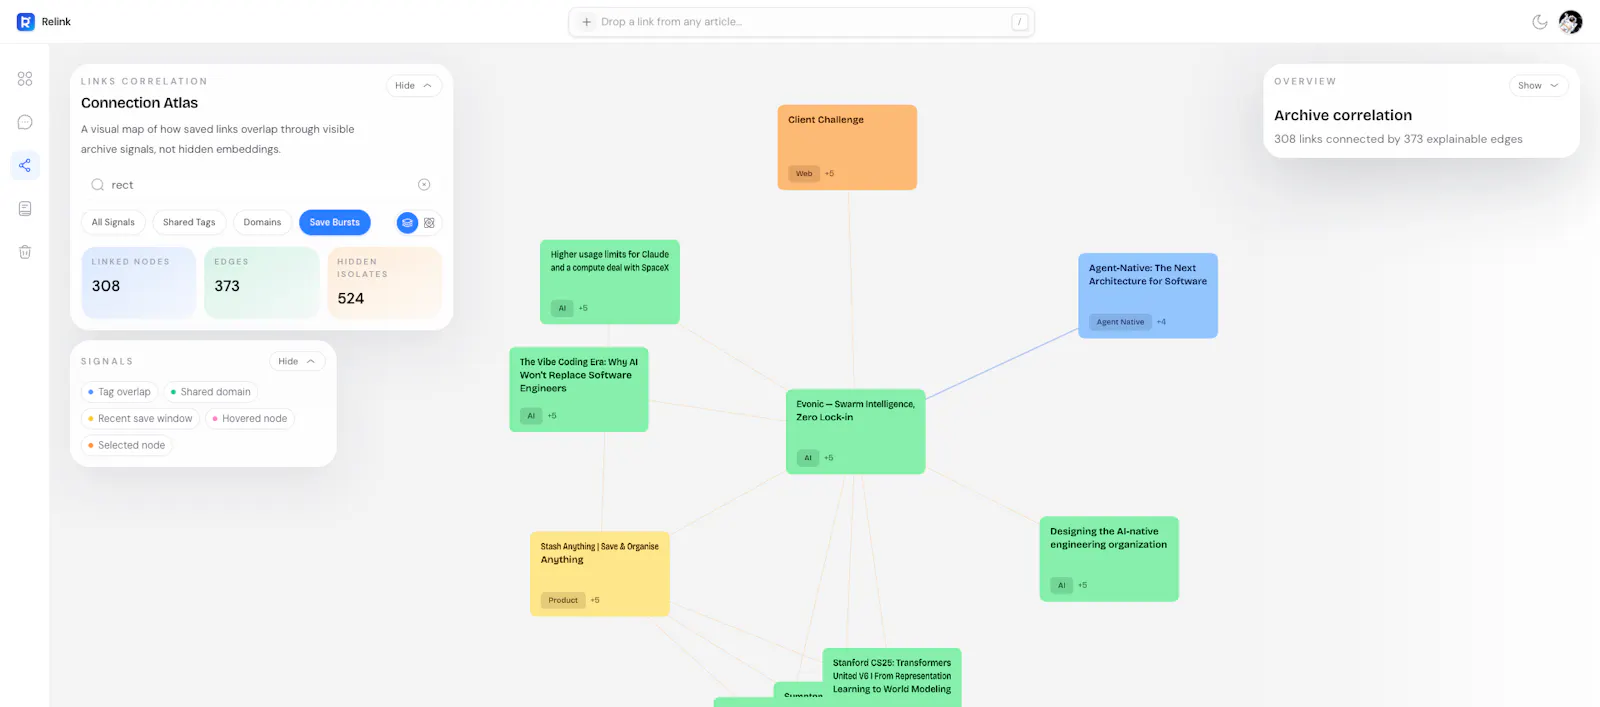Select the Shared Tags filter
The height and width of the screenshot is (707, 1600).
click(x=189, y=223)
